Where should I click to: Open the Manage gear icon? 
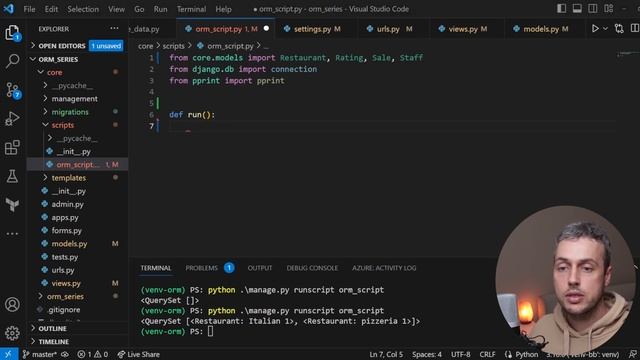point(12,333)
